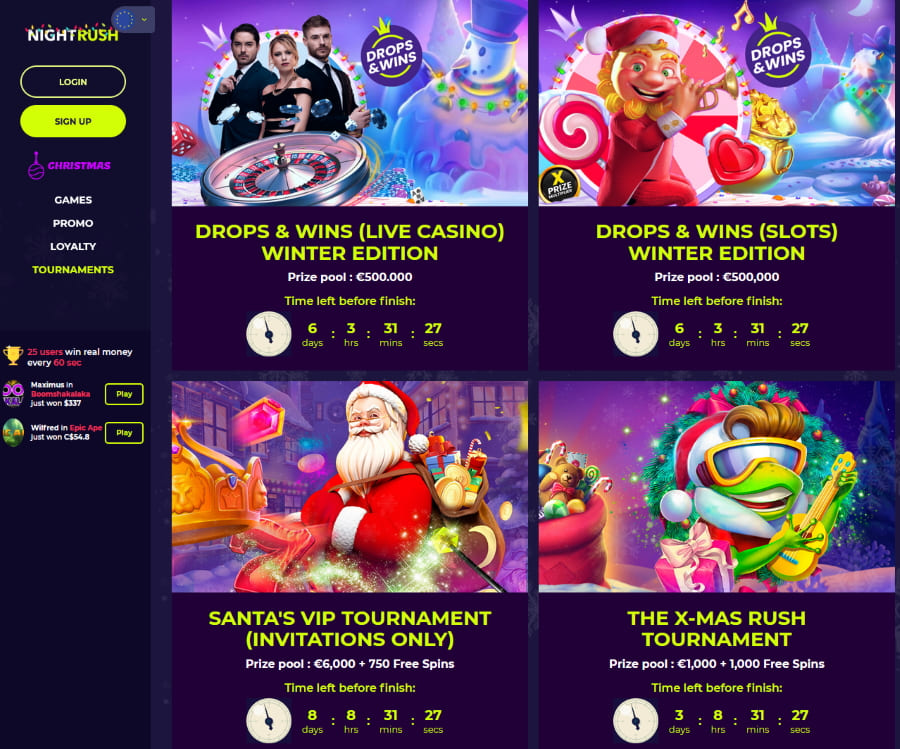Viewport: 900px width, 749px height.
Task: Click the X-Mas Rush countdown clock icon
Action: [635, 721]
